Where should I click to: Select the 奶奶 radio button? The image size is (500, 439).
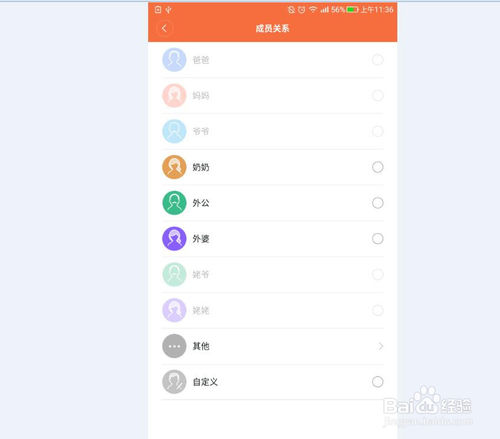pyautogui.click(x=378, y=167)
